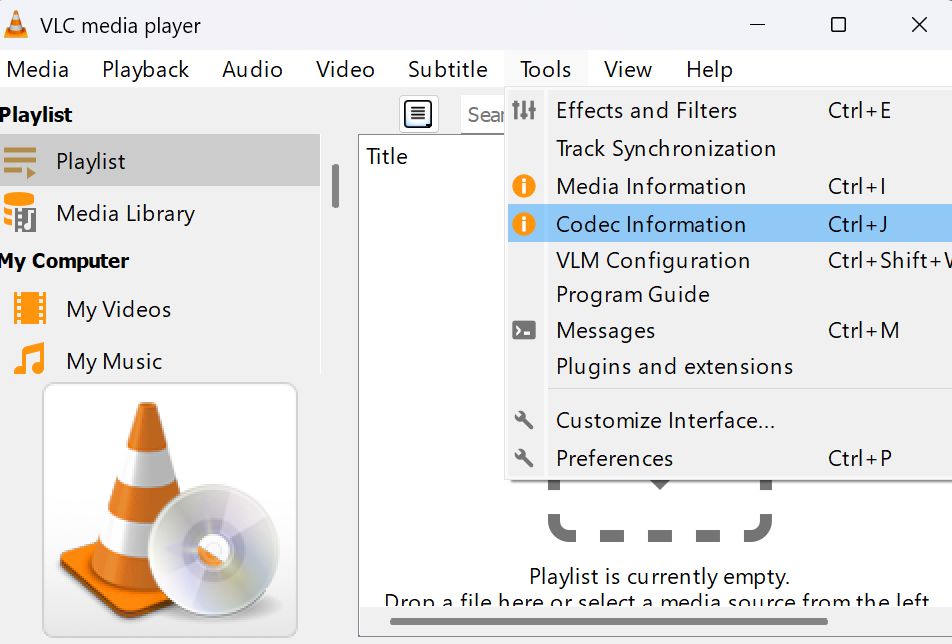Viewport: 952px width, 644px height.
Task: Open the Media menu
Action: point(38,69)
